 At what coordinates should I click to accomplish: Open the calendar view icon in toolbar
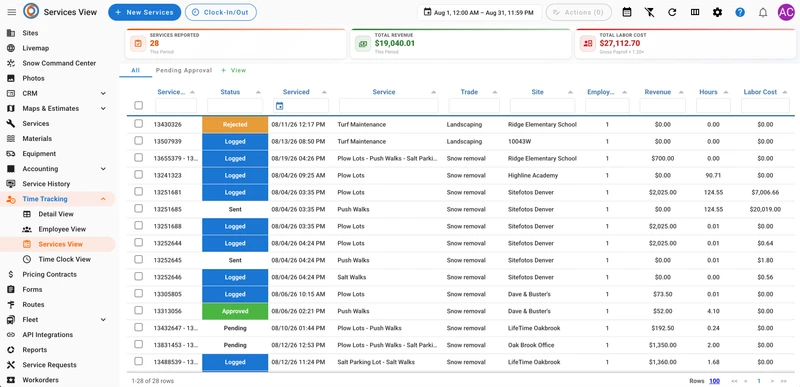pos(627,12)
